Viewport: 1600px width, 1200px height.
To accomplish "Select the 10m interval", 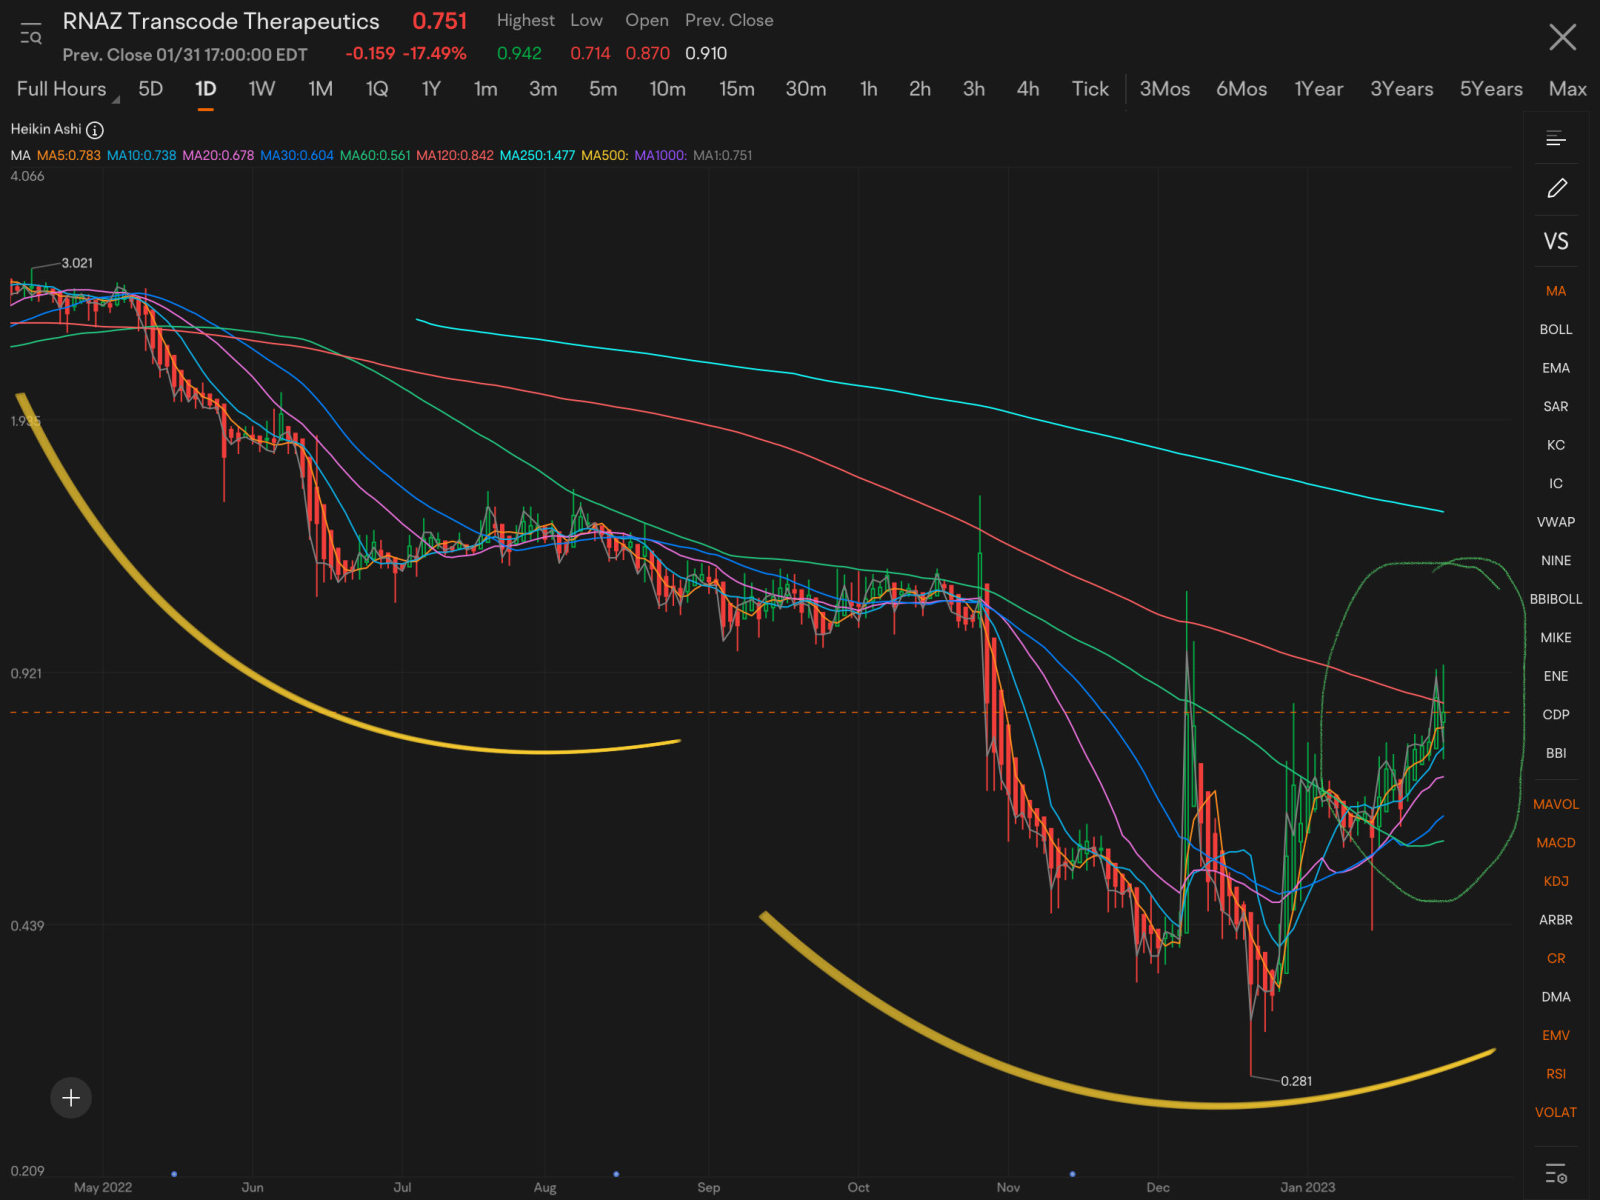I will [668, 89].
